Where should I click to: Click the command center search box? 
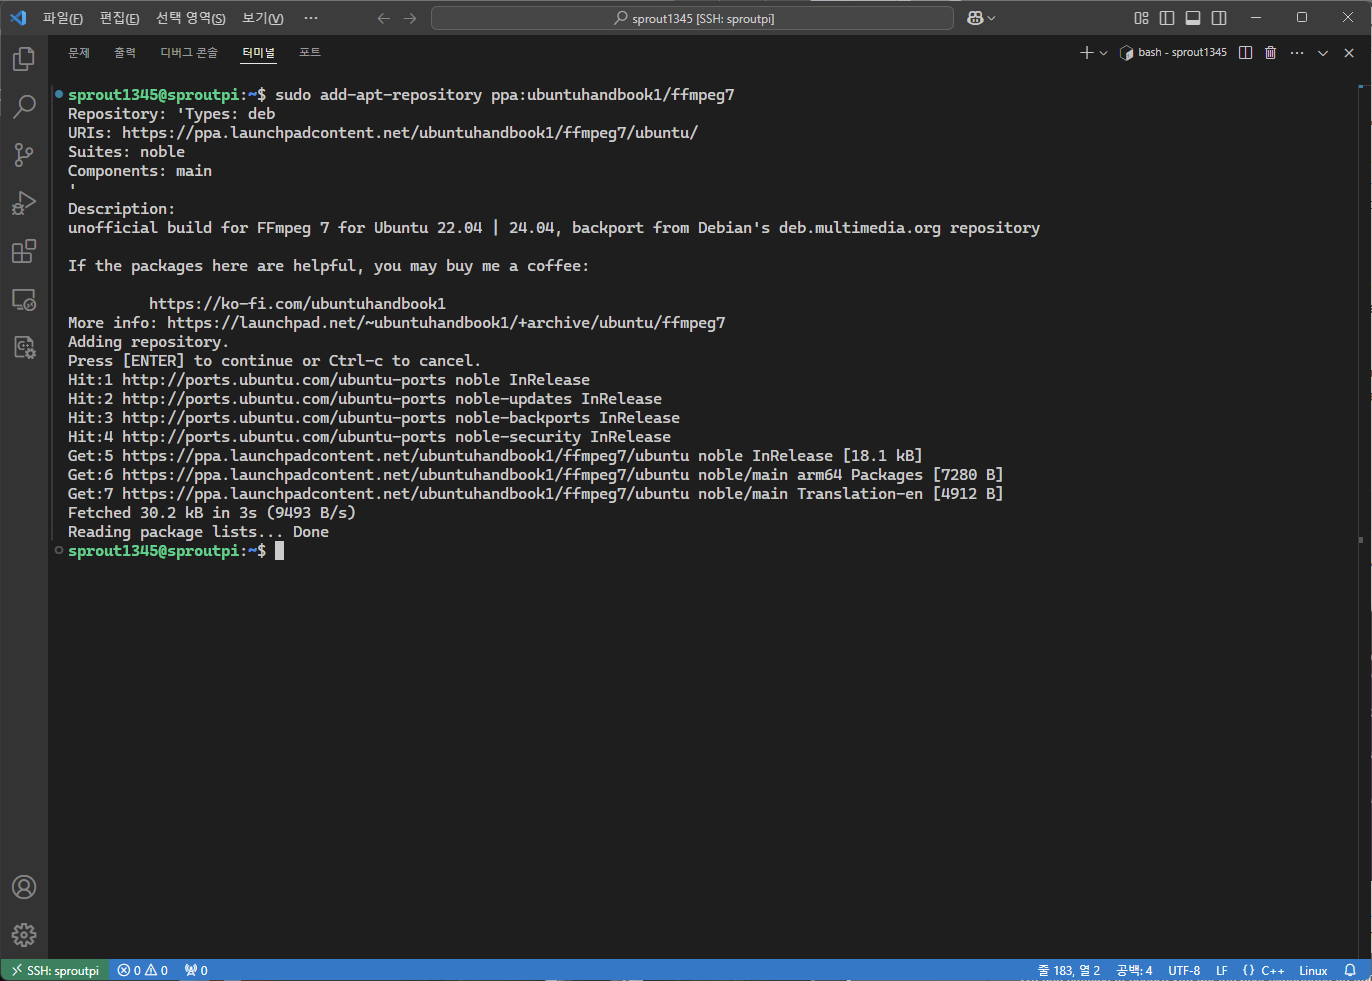pyautogui.click(x=692, y=18)
